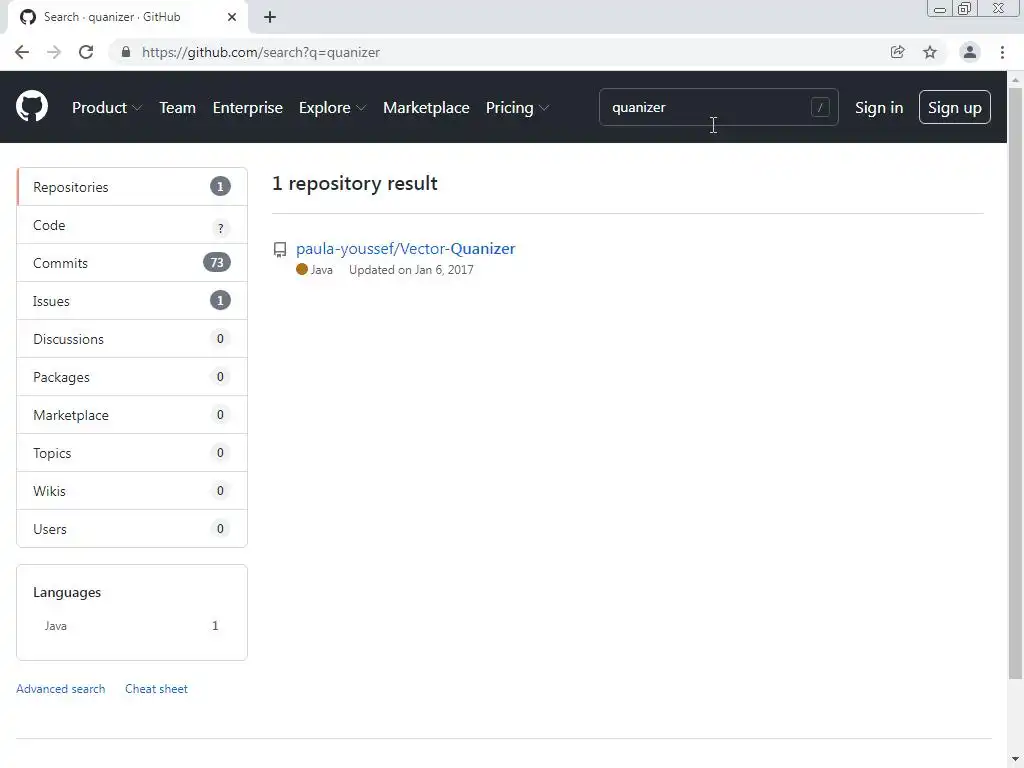Select Packages results filter
Image resolution: width=1024 pixels, height=768 pixels.
click(x=132, y=377)
